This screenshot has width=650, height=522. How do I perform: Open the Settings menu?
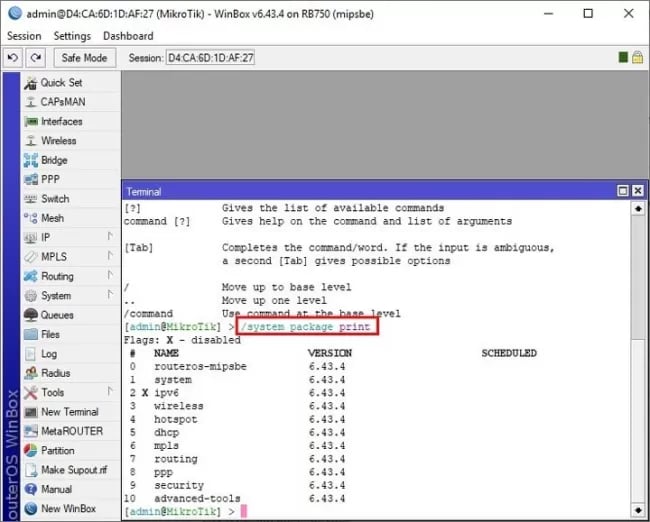72,36
